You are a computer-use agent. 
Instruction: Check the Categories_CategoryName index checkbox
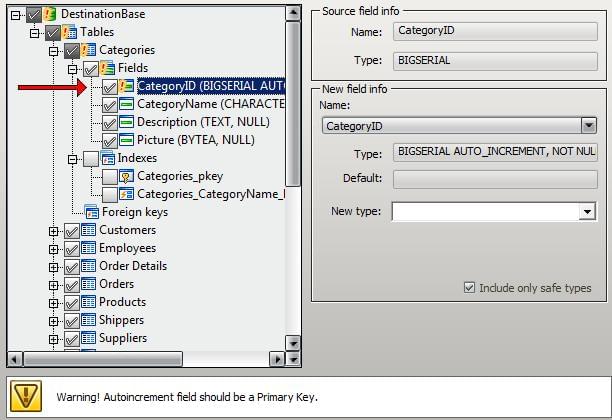[110, 195]
